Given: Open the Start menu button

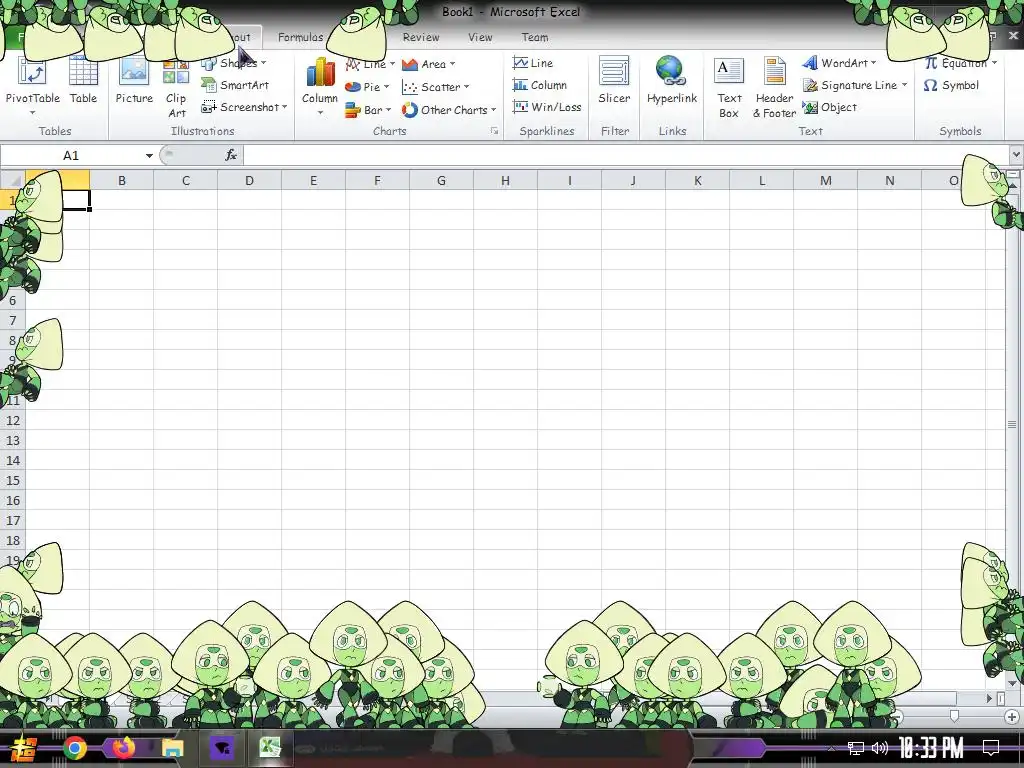Looking at the screenshot, I should (24, 748).
